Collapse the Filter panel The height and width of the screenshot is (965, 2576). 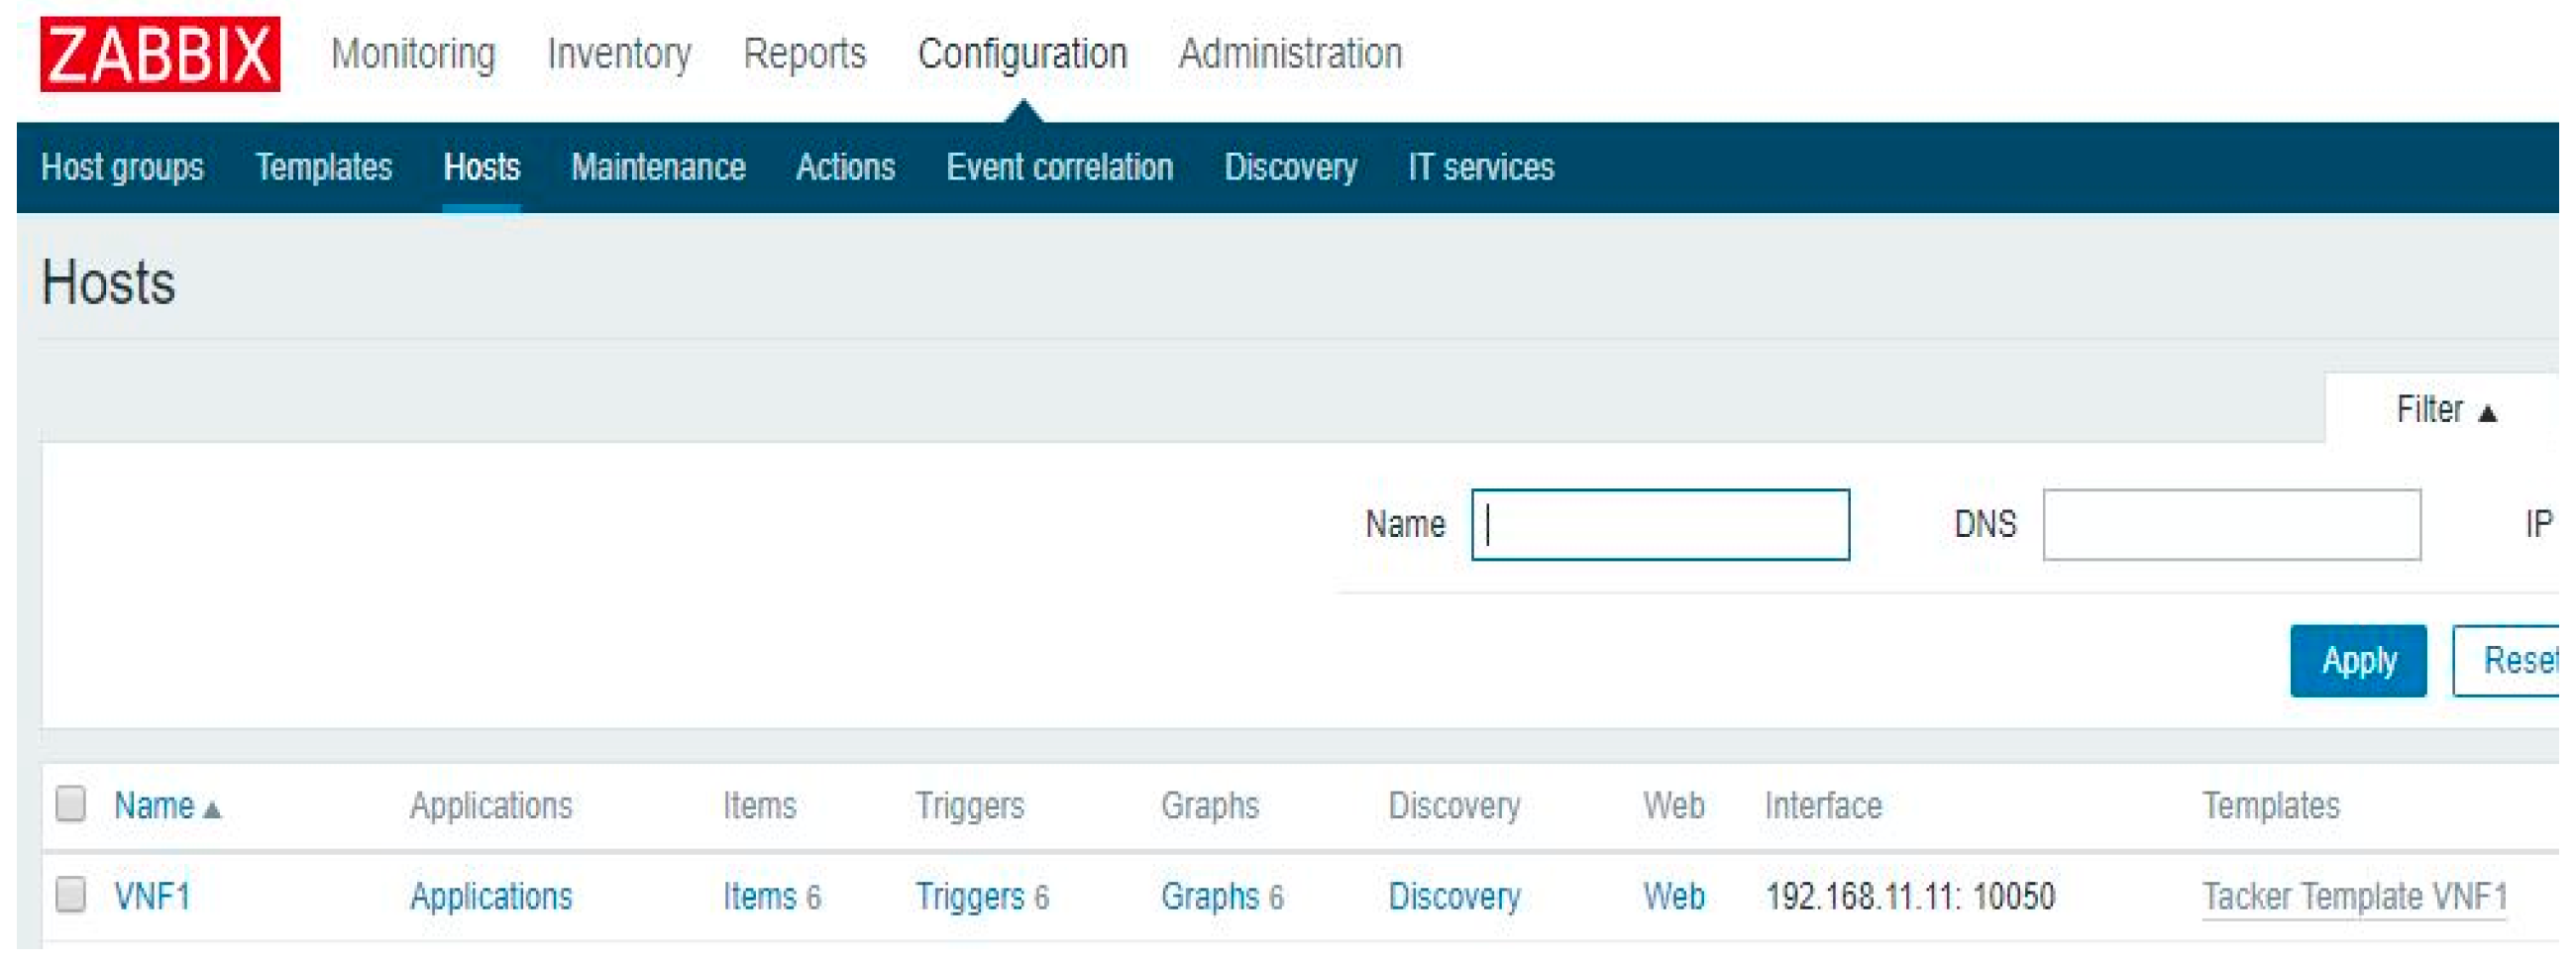point(2445,410)
